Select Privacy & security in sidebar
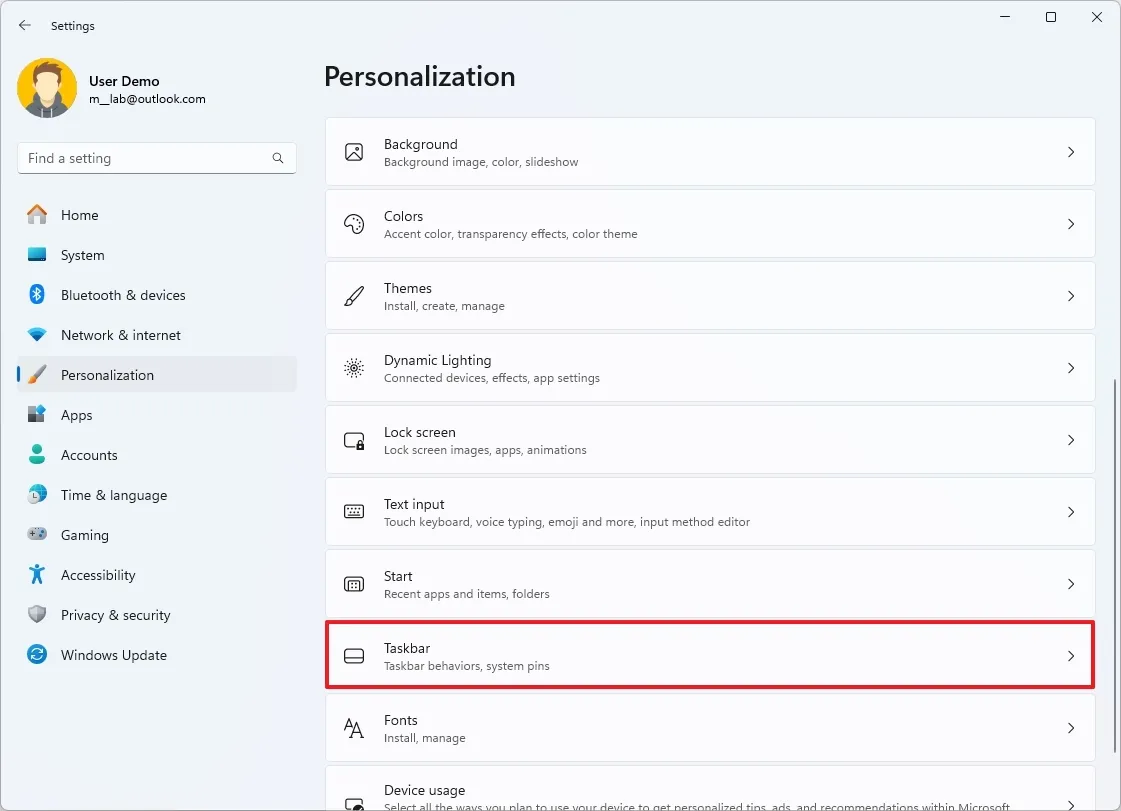 [115, 615]
